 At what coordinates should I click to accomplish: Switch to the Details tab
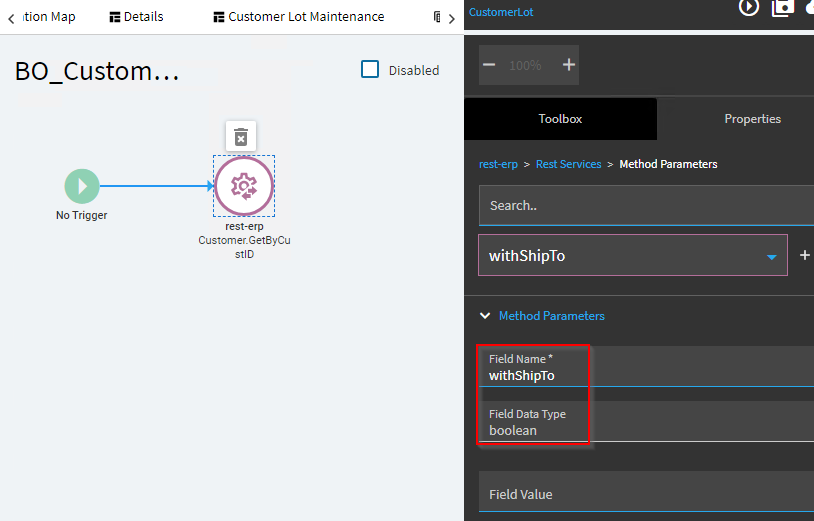136,17
